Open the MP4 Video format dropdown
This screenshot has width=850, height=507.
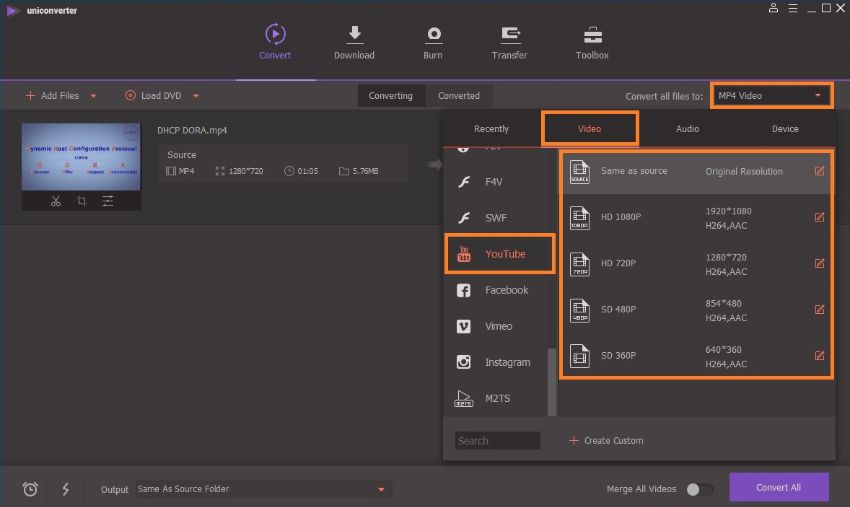(x=771, y=96)
